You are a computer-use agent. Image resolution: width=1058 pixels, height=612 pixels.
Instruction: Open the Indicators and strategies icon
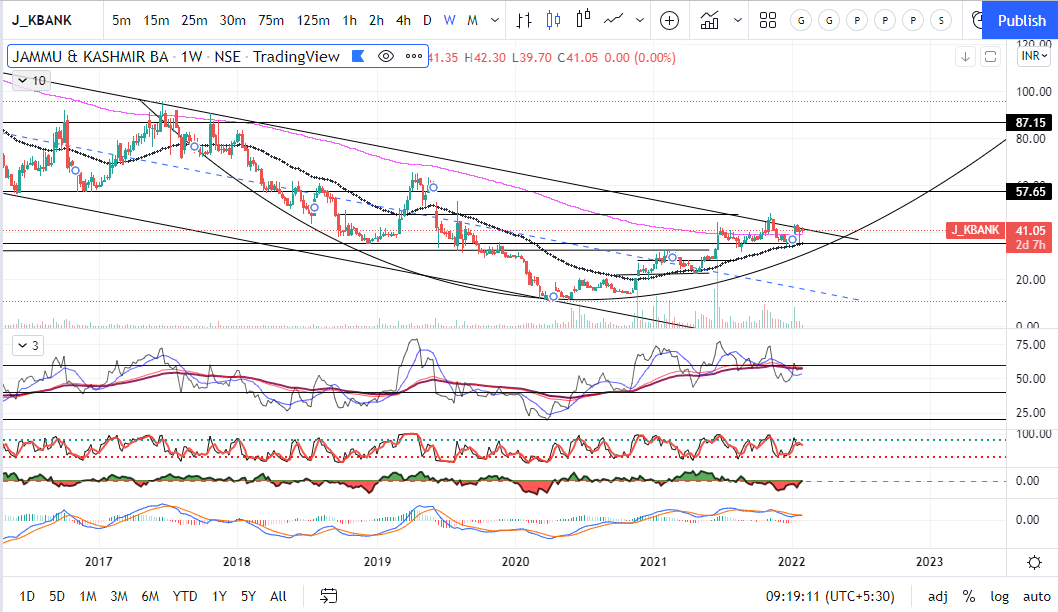(709, 20)
